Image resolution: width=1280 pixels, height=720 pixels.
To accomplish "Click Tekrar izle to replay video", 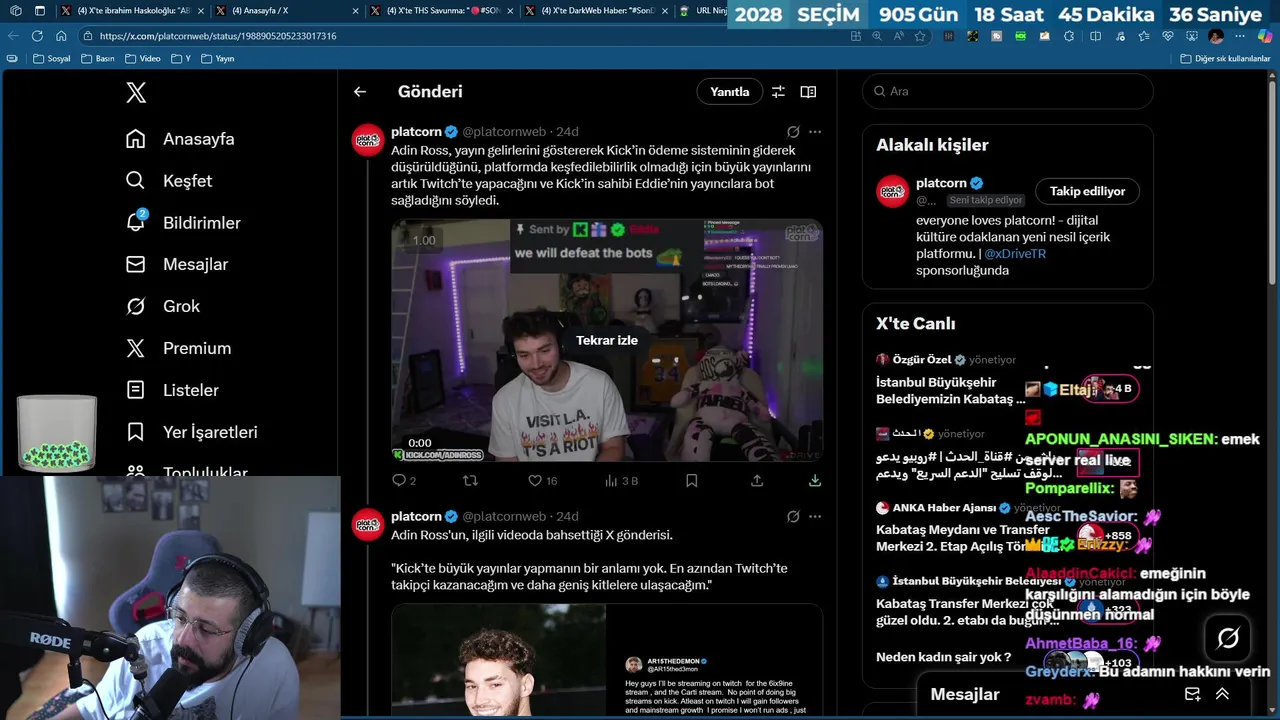I will [607, 341].
